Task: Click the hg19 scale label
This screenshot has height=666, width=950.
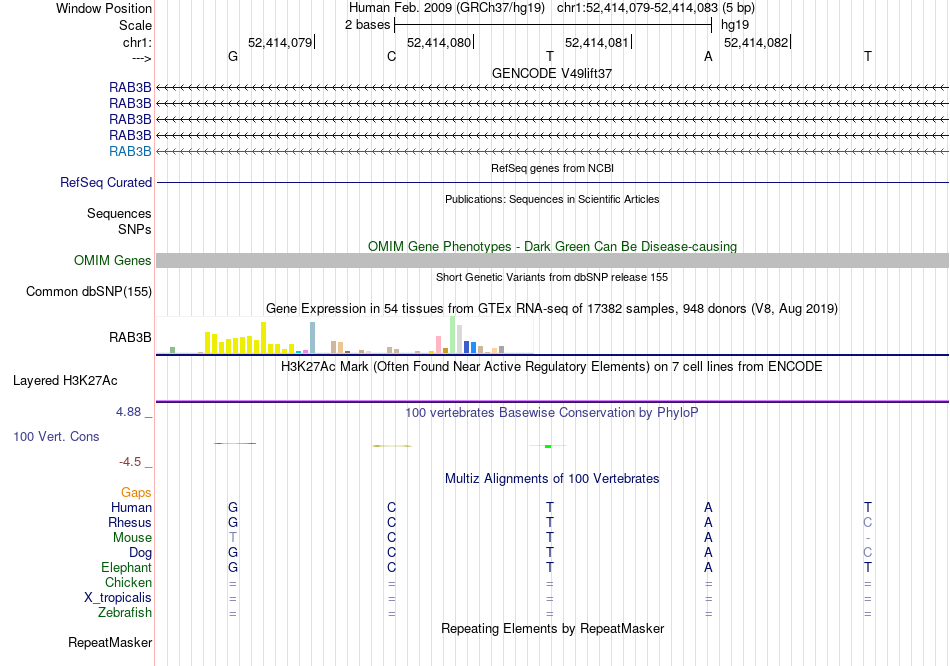Action: point(735,25)
